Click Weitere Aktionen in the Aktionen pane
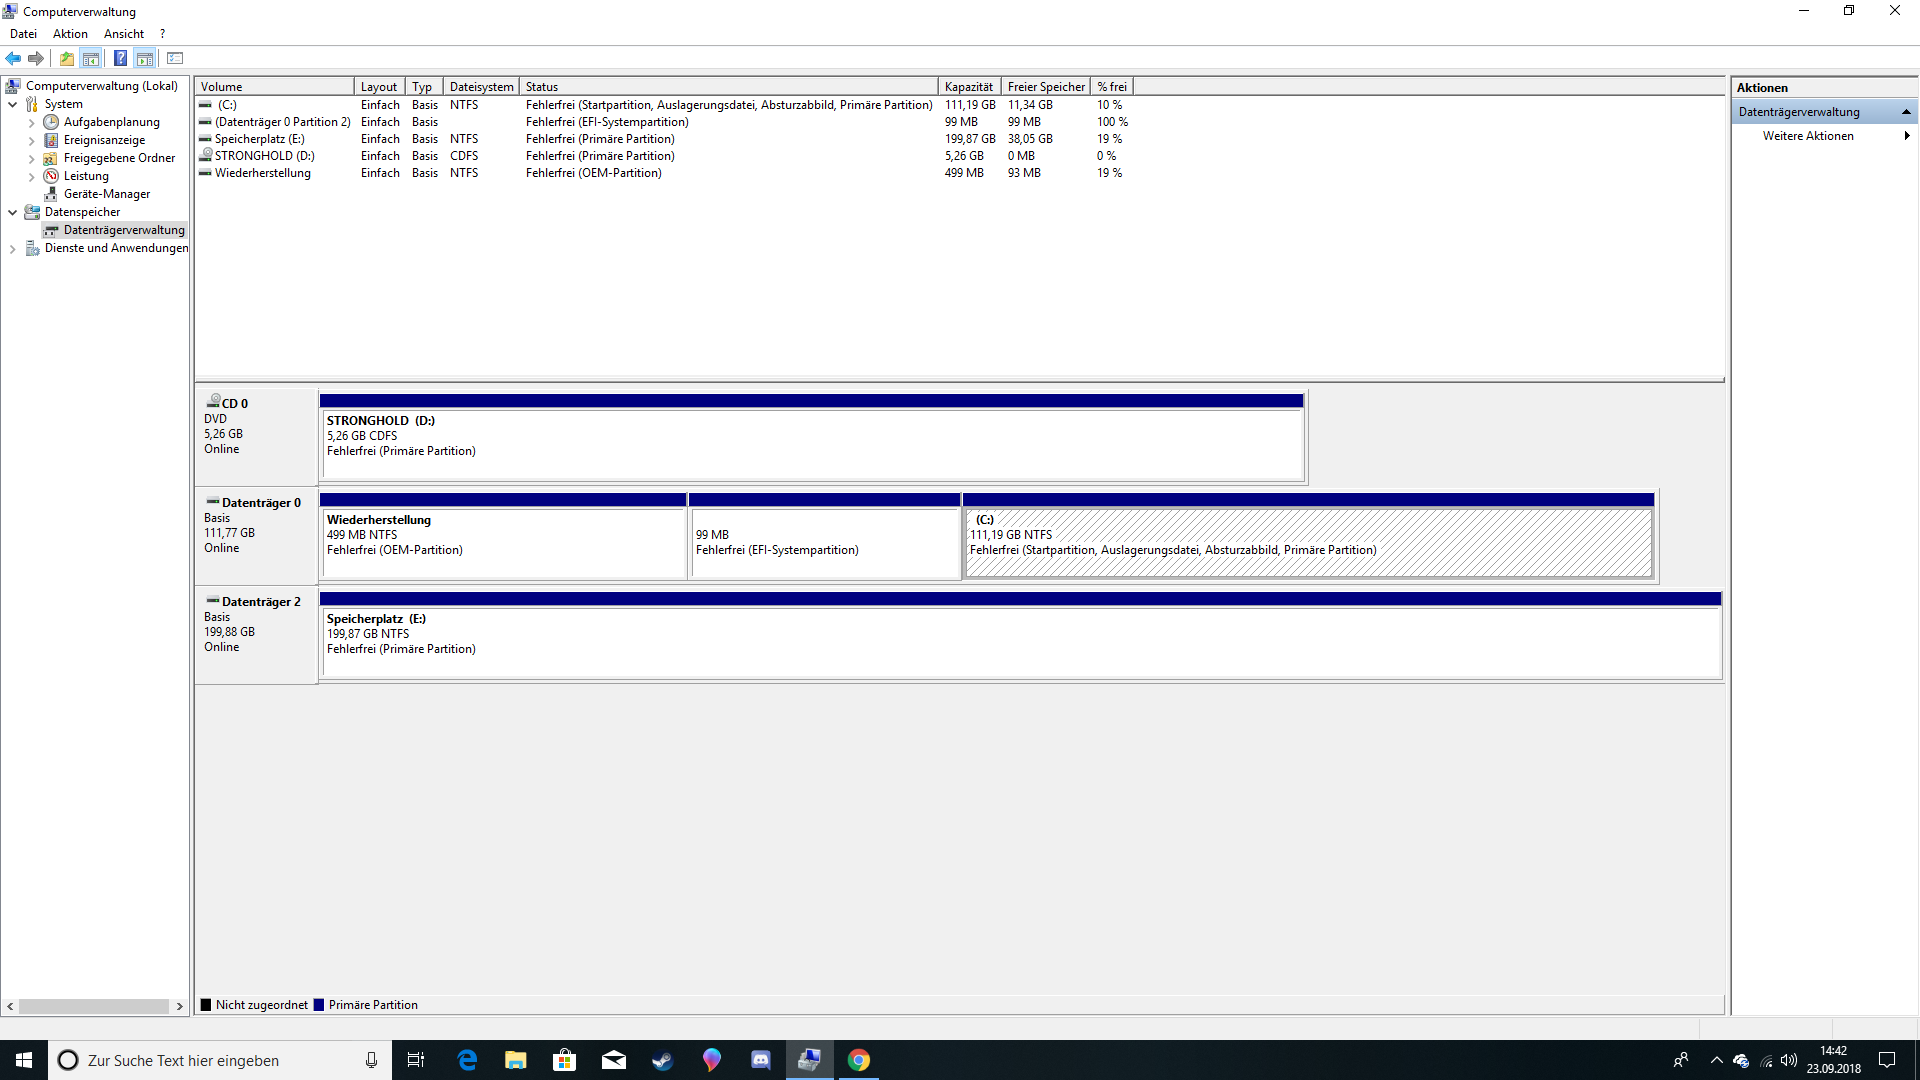Viewport: 1920px width, 1080px height. [1807, 136]
